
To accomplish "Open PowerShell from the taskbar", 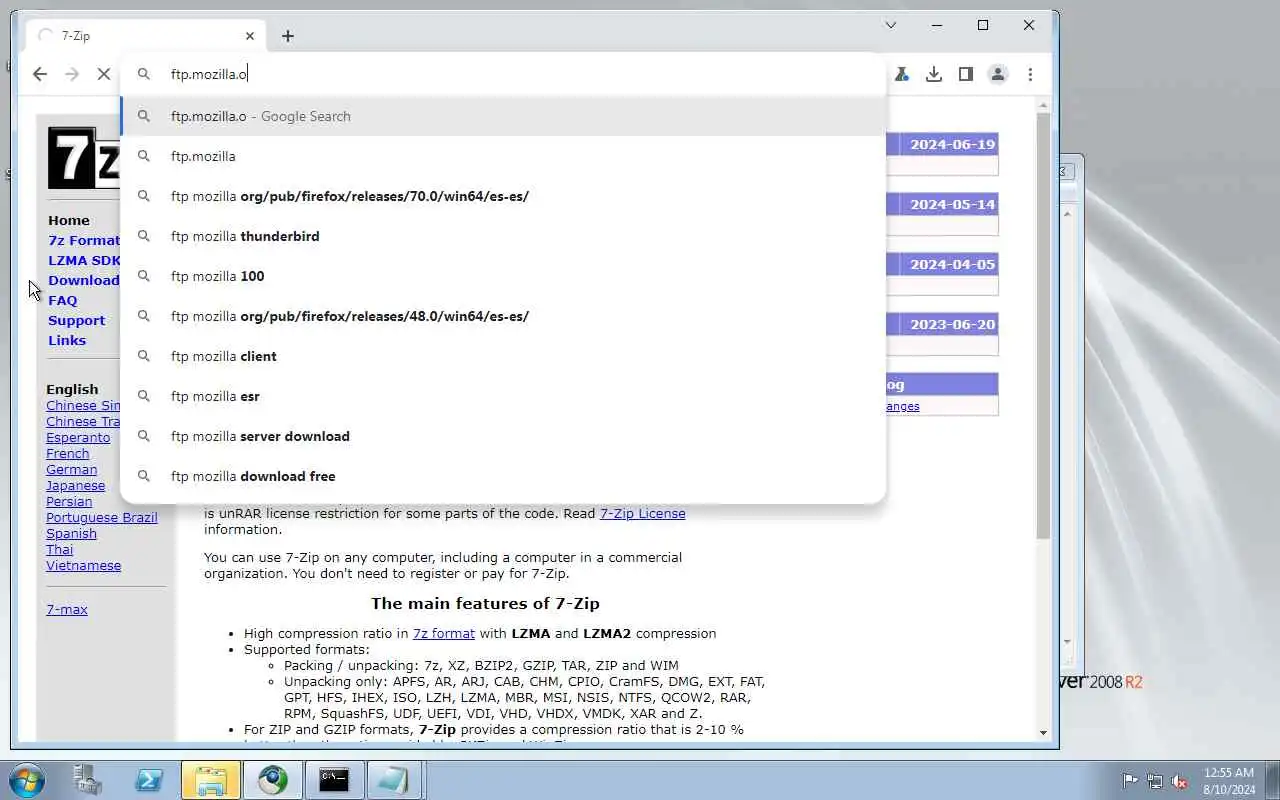I will (149, 780).
